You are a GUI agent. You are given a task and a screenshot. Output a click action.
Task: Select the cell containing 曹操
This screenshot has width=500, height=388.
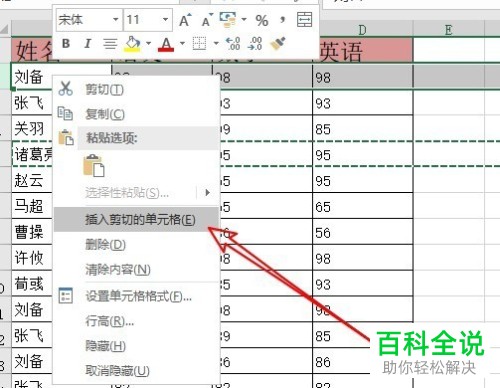tap(32, 232)
